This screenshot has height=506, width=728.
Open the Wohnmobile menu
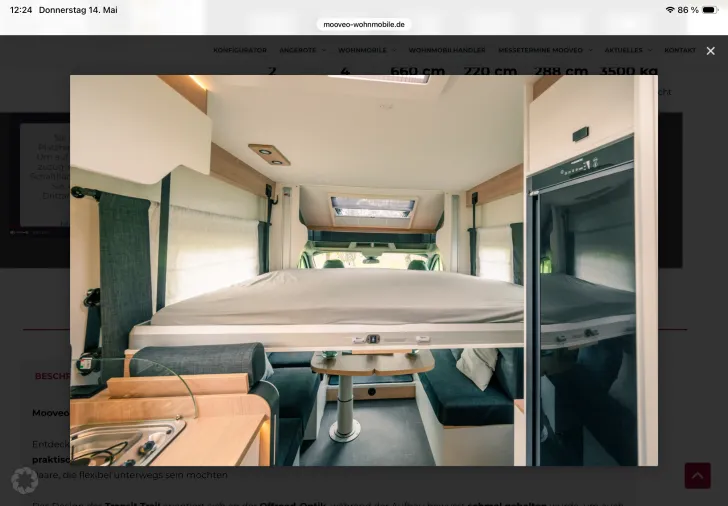tap(362, 50)
